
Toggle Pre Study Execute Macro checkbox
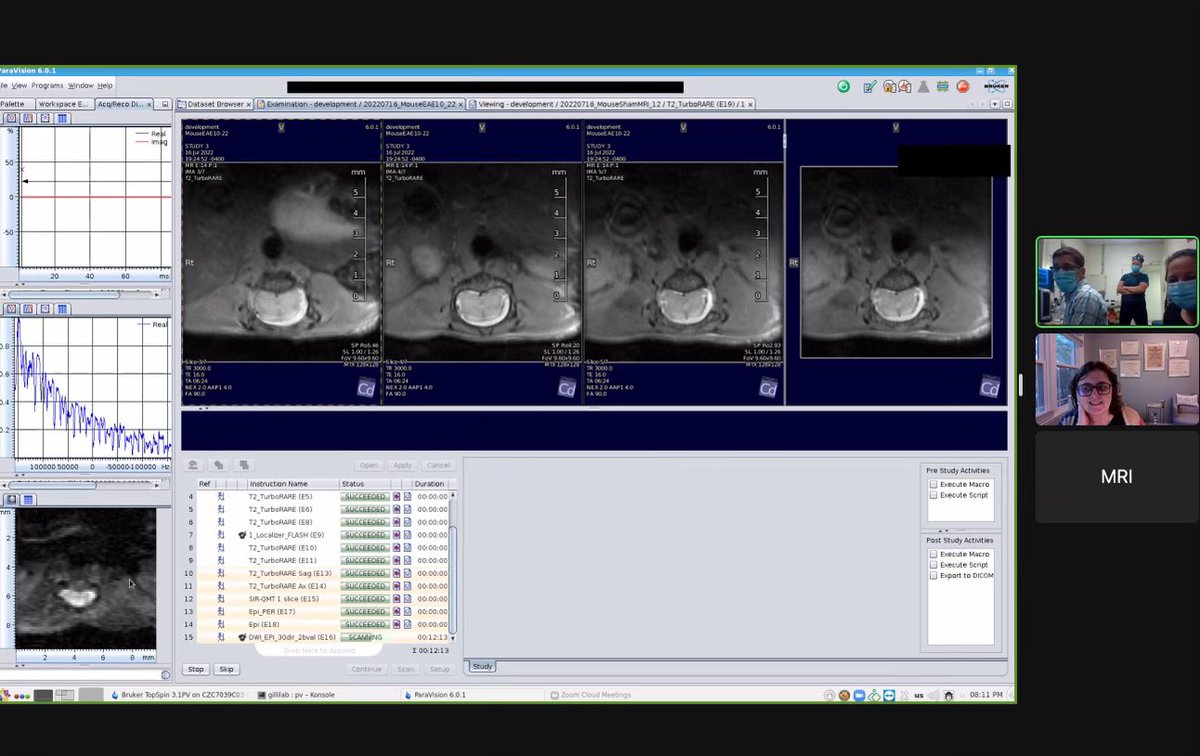click(934, 484)
